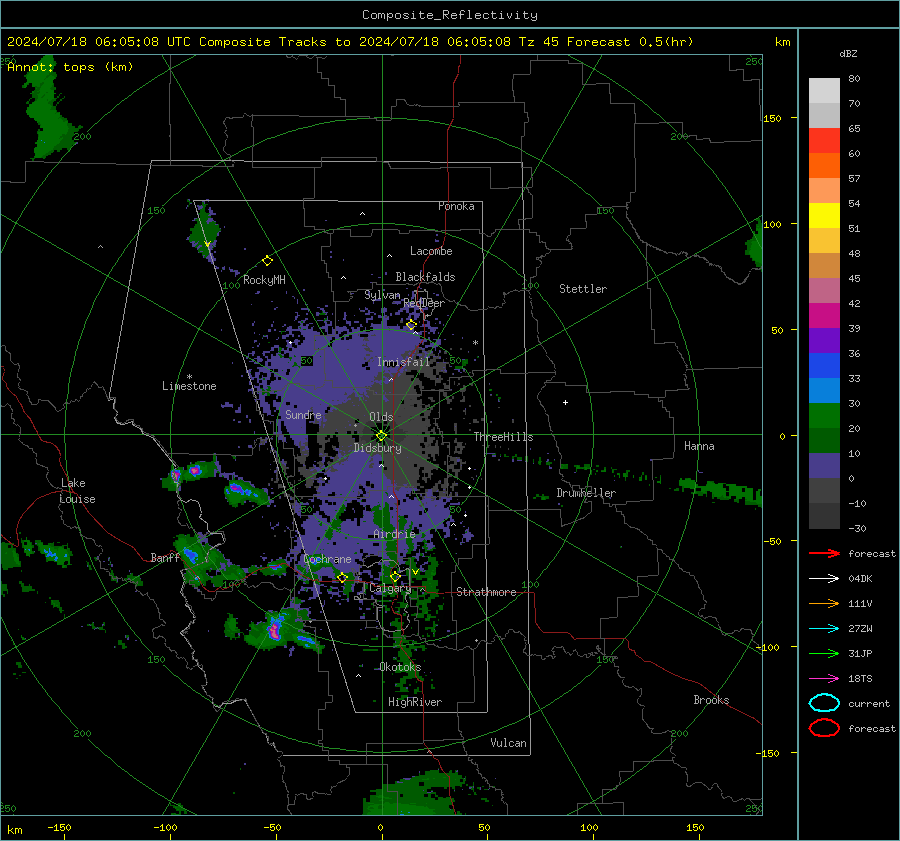Click the Vulcan city label

[509, 743]
